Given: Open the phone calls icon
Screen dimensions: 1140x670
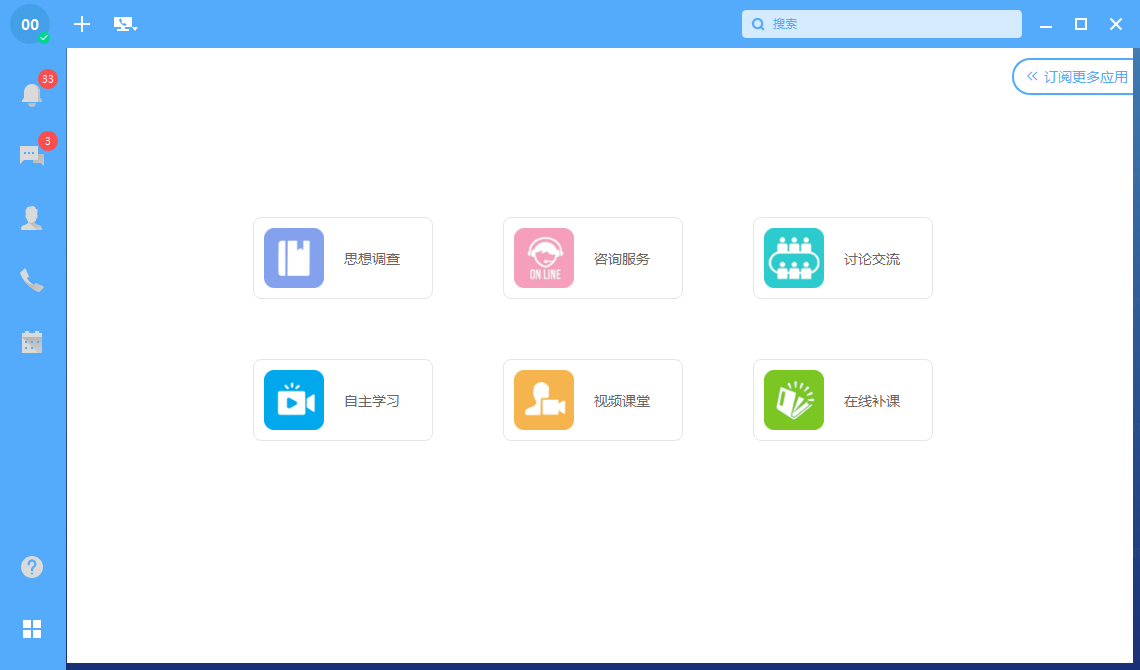Looking at the screenshot, I should pos(32,280).
